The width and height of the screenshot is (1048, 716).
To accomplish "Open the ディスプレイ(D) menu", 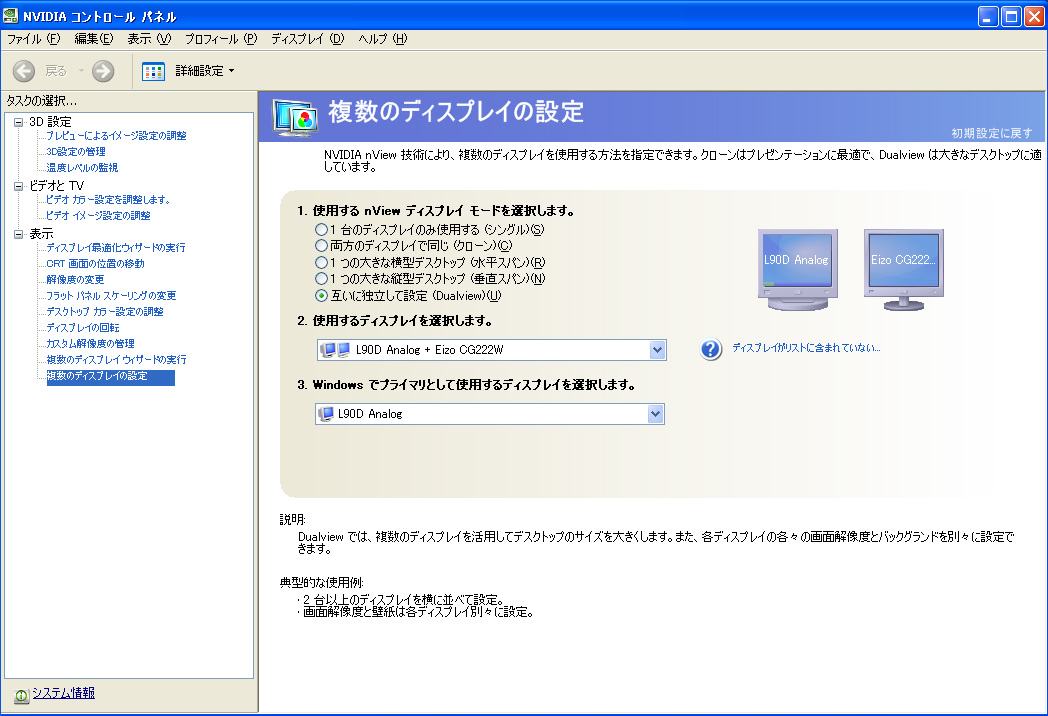I will (307, 39).
